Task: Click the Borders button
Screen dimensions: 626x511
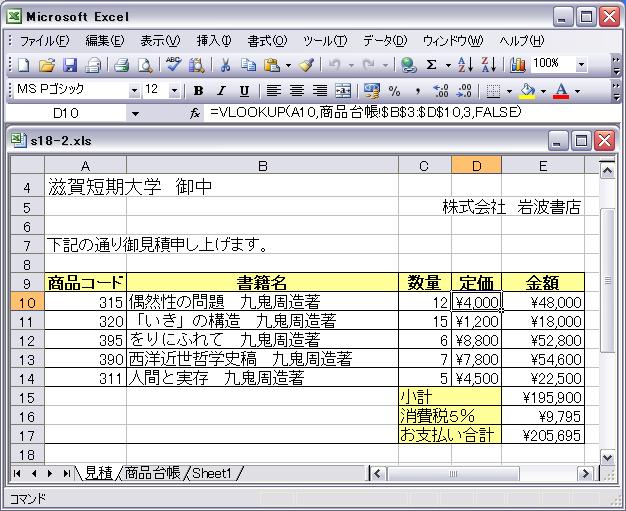Action: pyautogui.click(x=493, y=91)
